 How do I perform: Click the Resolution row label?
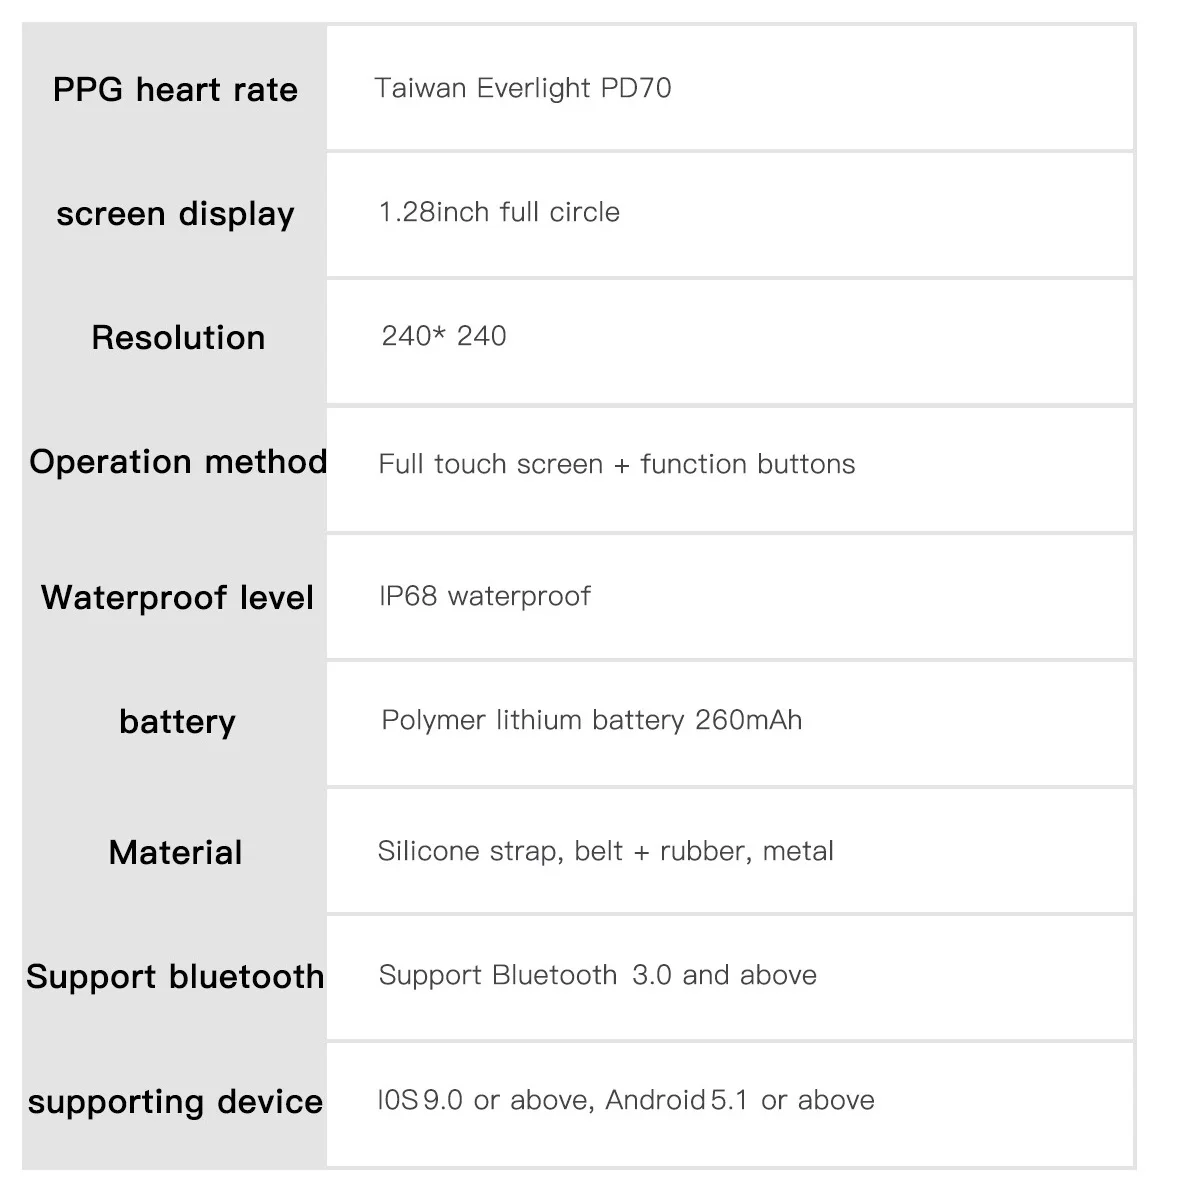(178, 338)
